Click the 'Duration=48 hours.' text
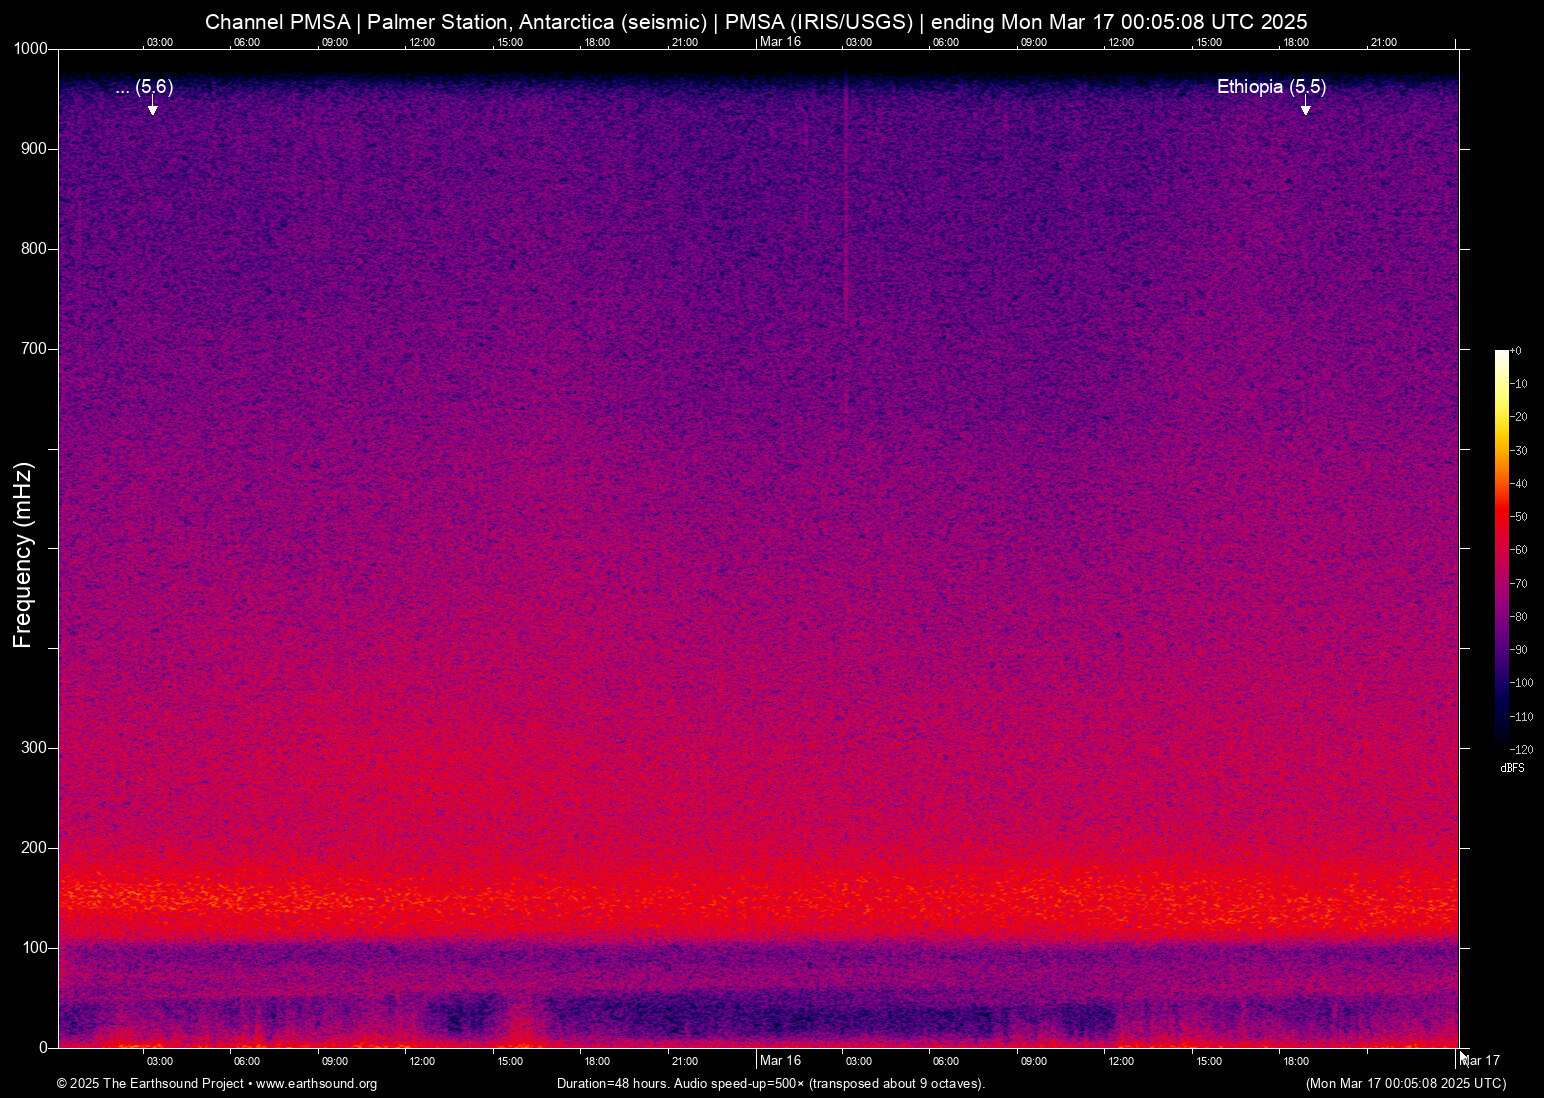This screenshot has width=1544, height=1098. tap(613, 1084)
